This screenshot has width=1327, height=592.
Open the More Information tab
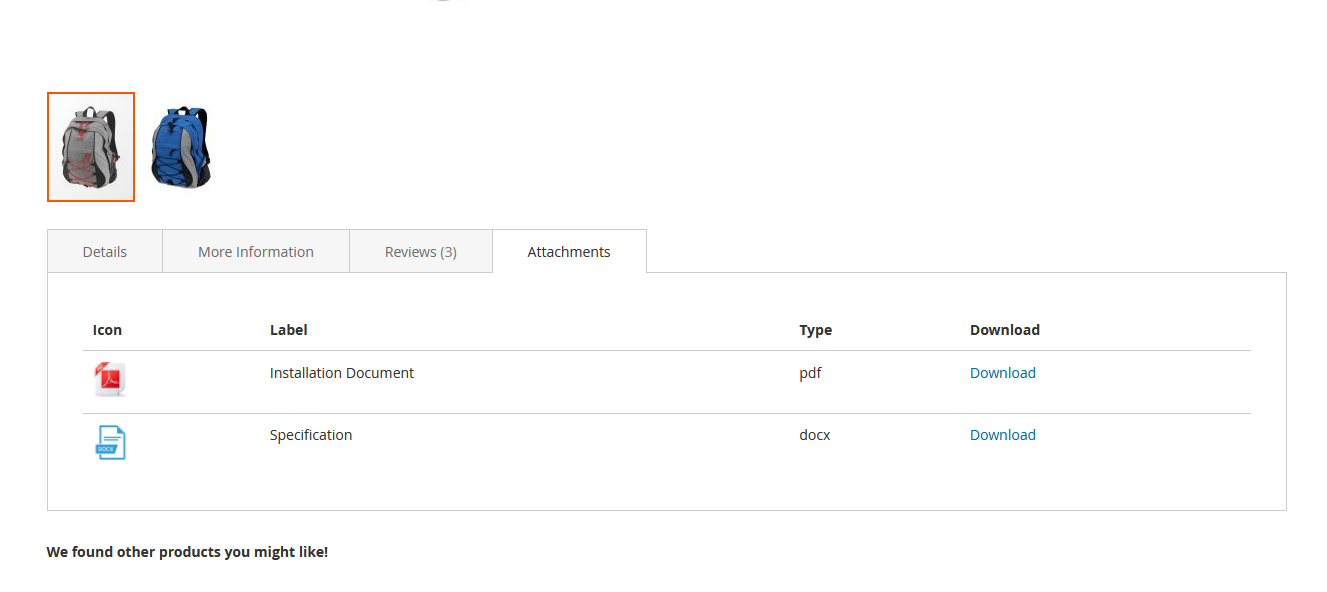[x=255, y=251]
